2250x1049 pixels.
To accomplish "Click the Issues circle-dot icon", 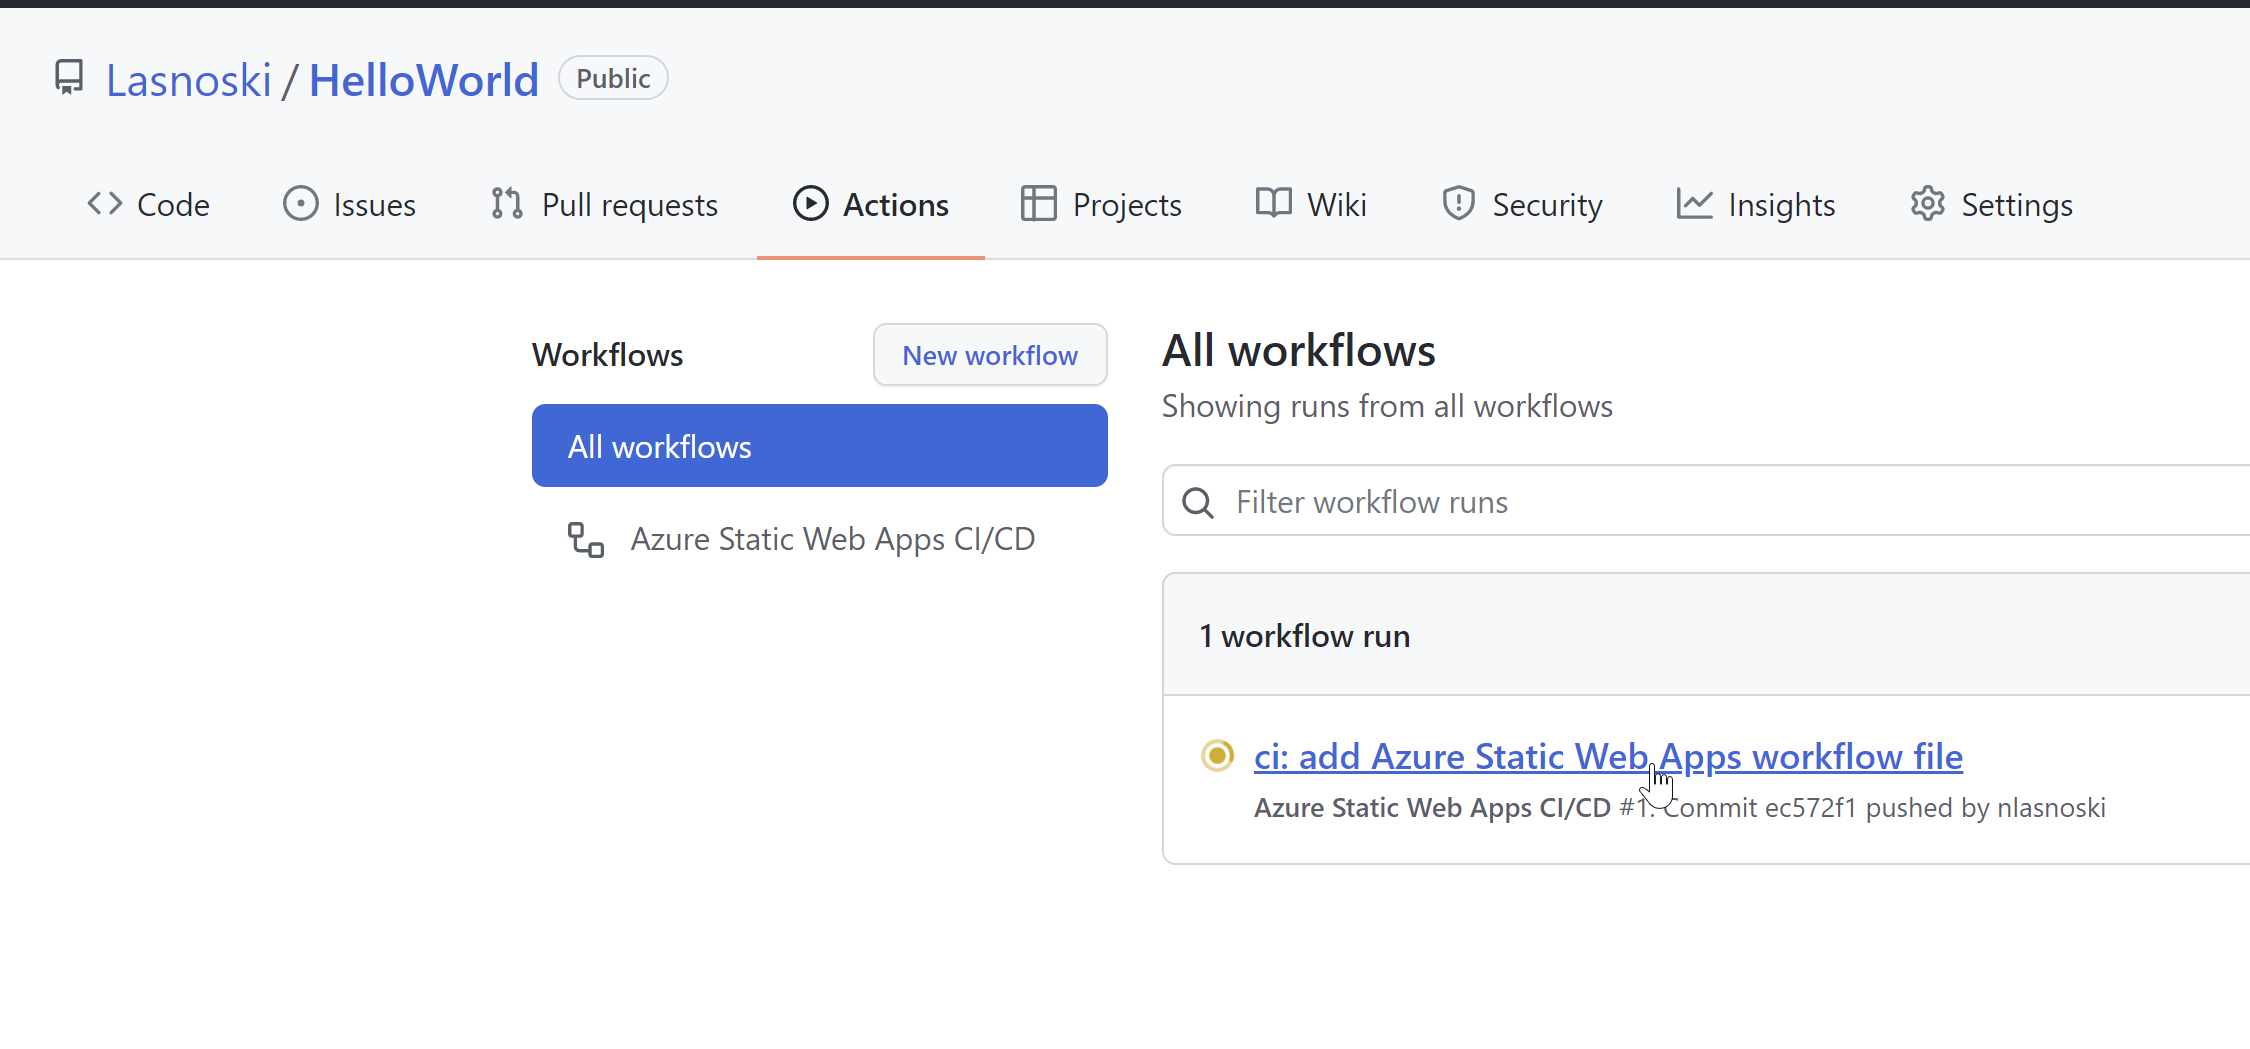I will 300,204.
